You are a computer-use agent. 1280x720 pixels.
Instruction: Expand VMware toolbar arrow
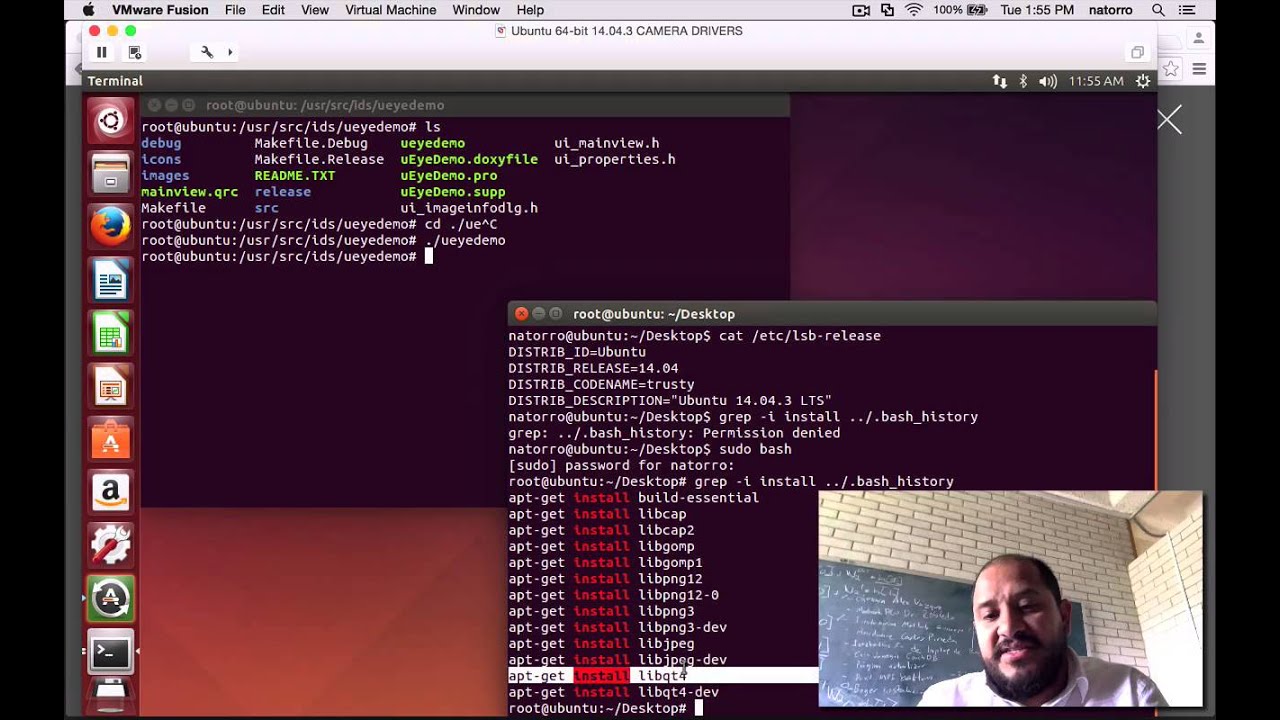pos(230,52)
